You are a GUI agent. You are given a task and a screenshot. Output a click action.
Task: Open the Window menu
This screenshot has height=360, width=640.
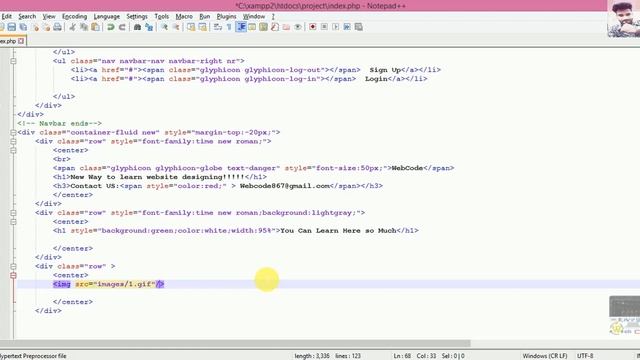[254, 16]
